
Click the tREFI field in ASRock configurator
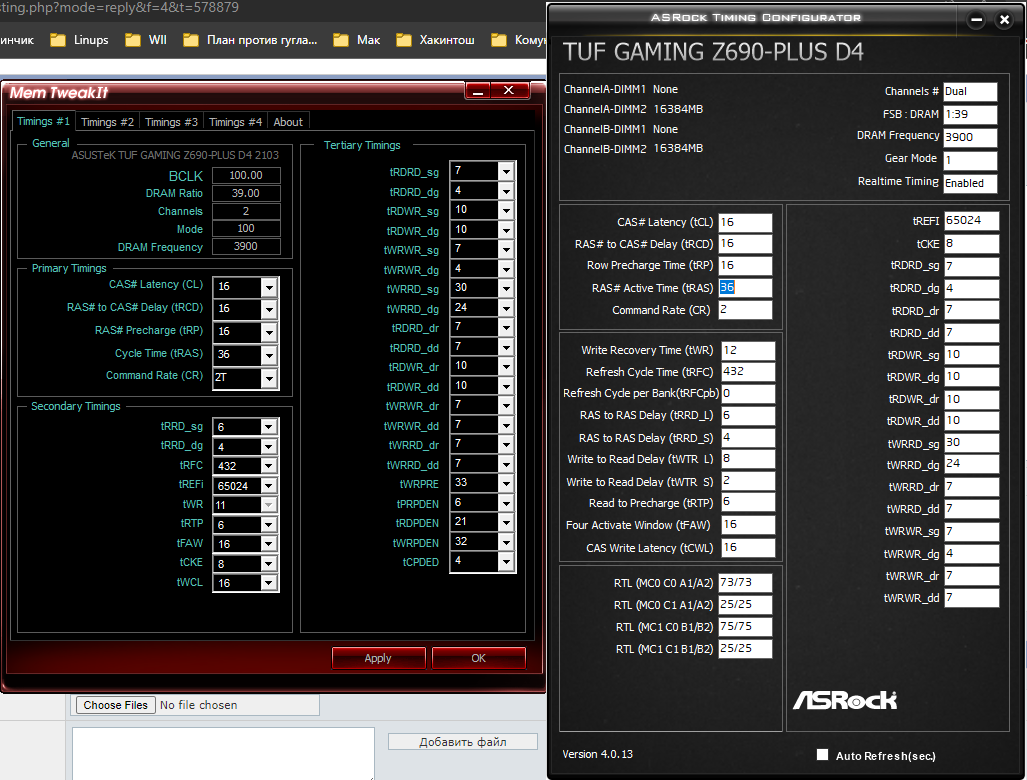(x=971, y=221)
